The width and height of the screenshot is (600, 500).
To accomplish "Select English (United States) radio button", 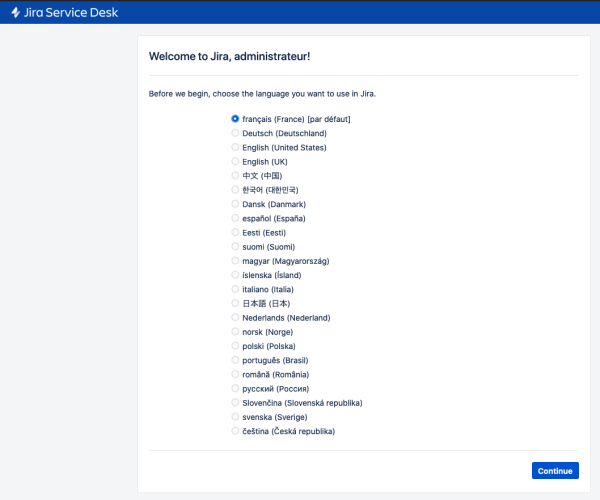I will (235, 147).
